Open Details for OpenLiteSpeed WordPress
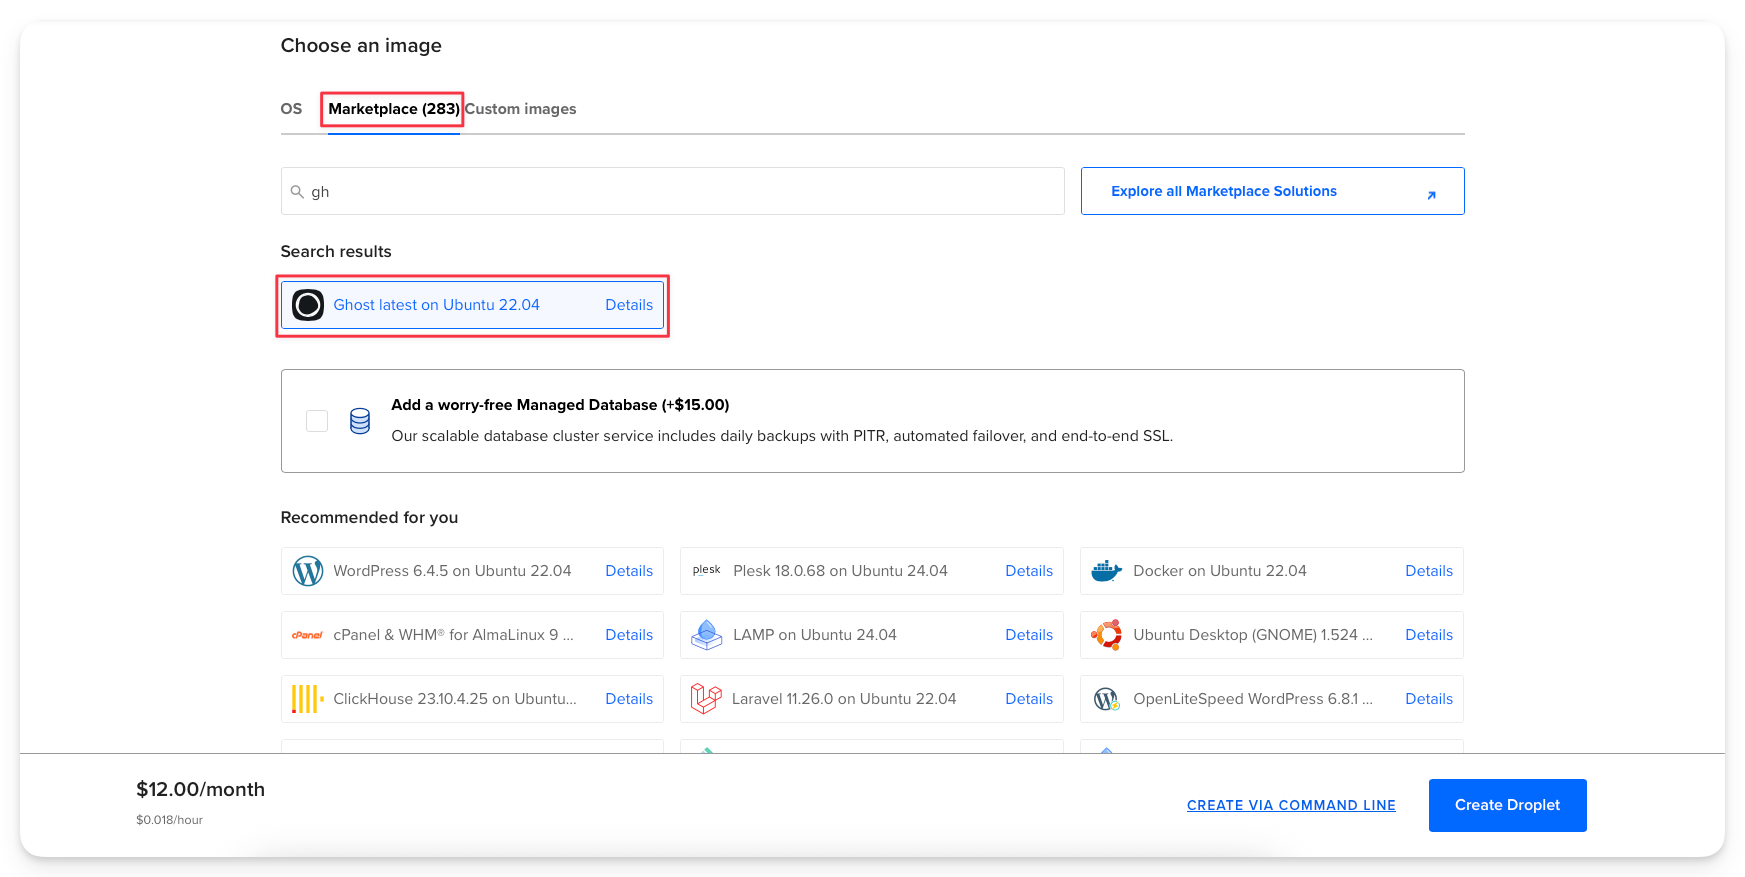 click(1429, 699)
